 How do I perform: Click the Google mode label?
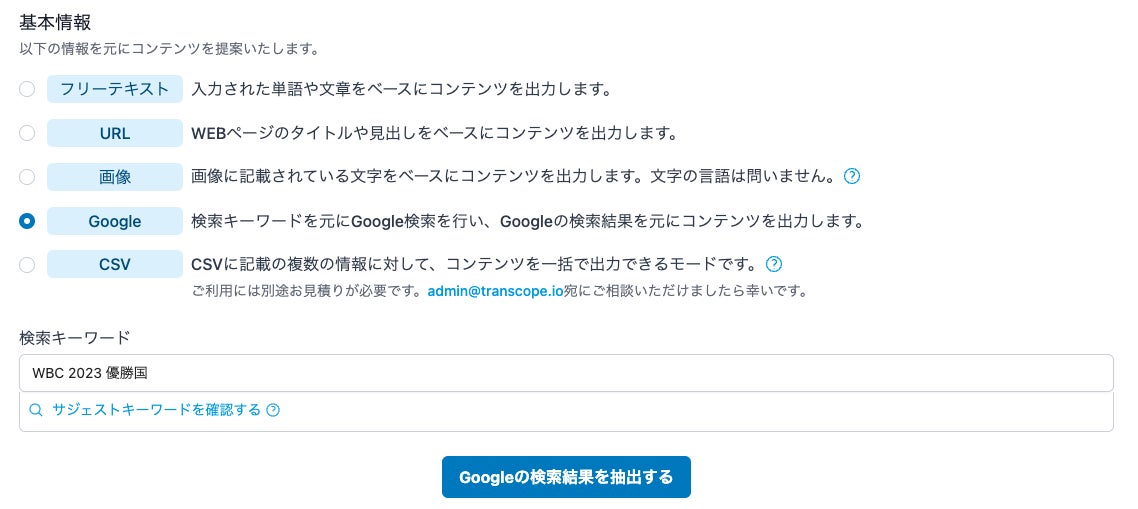[x=115, y=221]
